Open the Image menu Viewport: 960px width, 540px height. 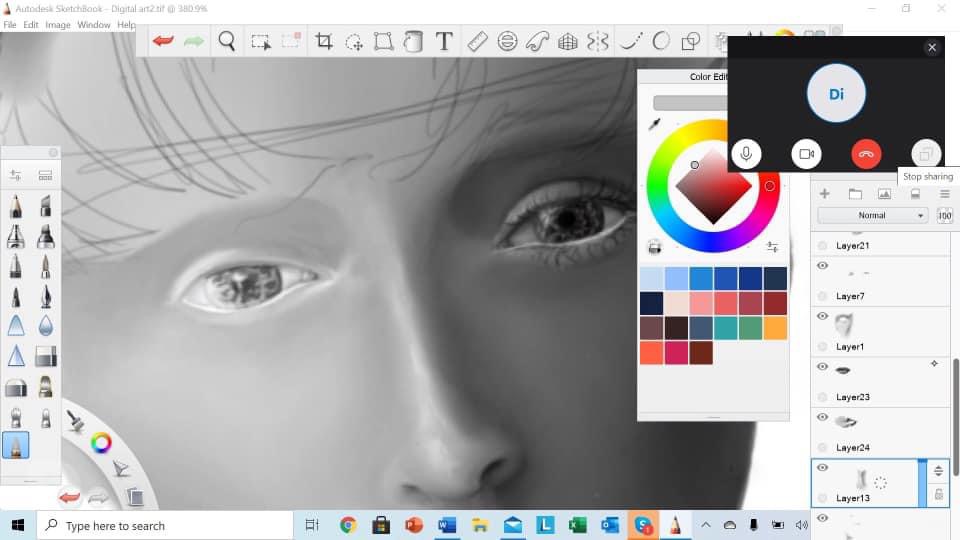click(x=57, y=24)
